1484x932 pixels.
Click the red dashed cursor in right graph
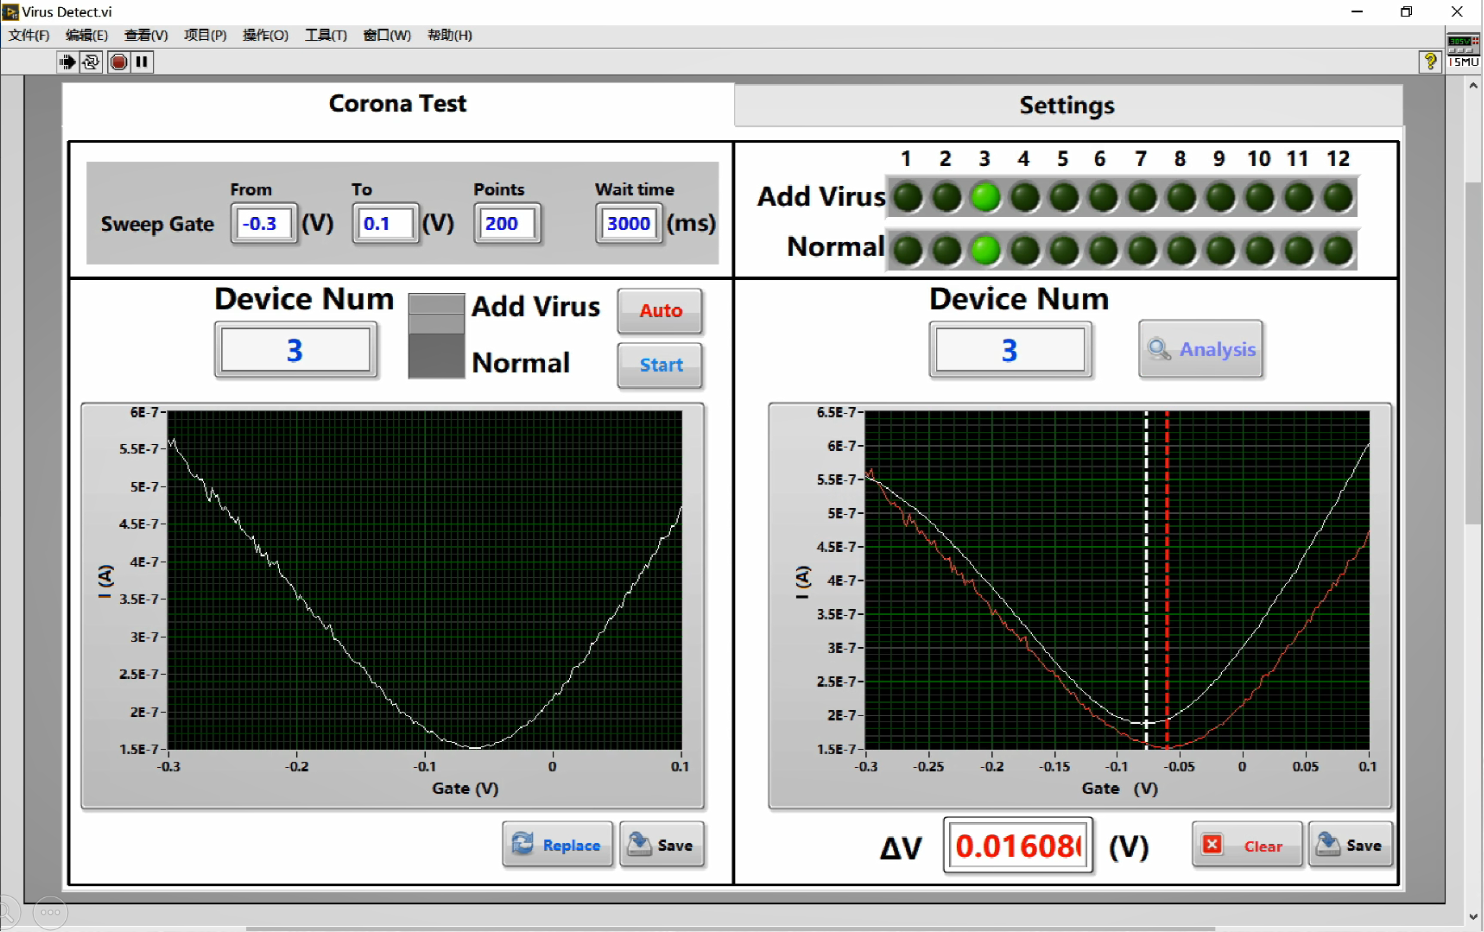coord(1167,580)
